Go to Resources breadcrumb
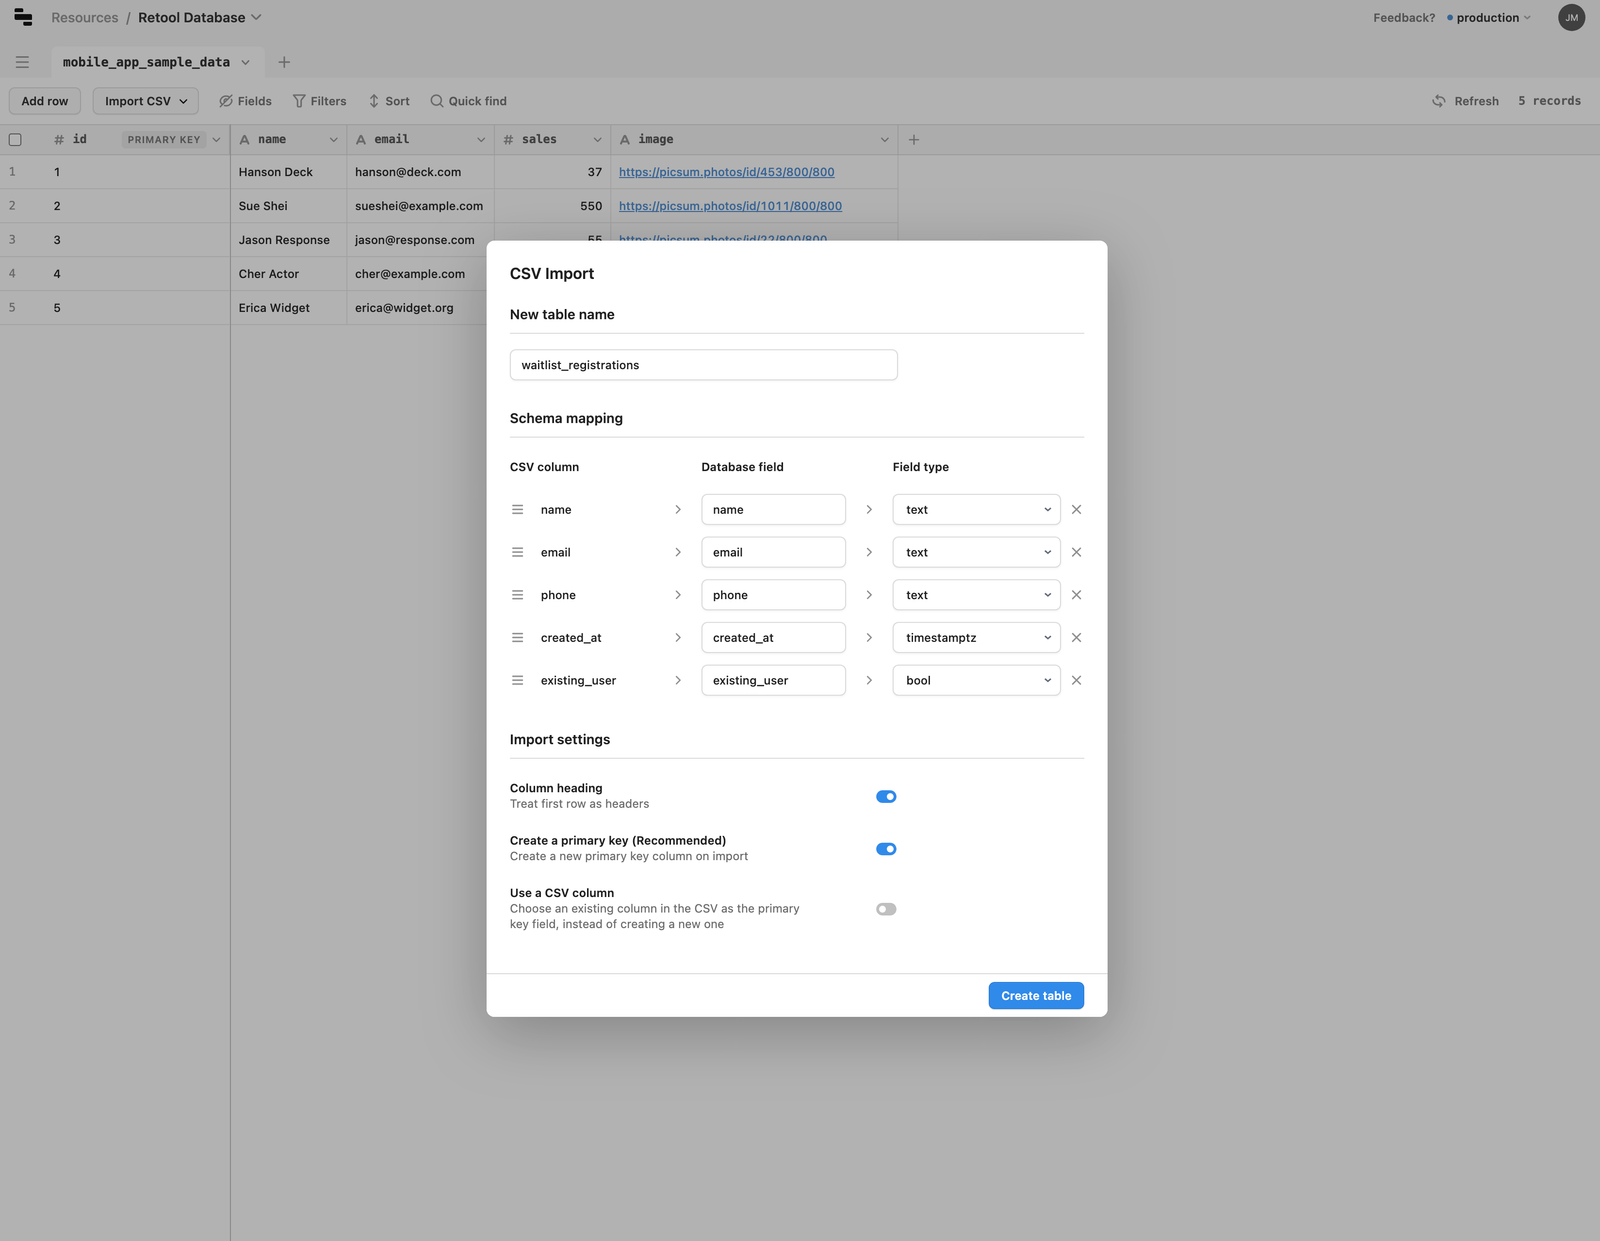 (85, 18)
